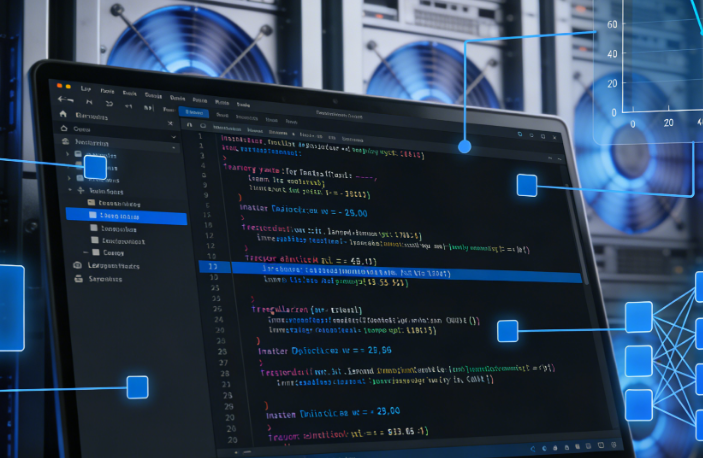Image resolution: width=703 pixels, height=458 pixels.
Task: Click the drive icon on last sidebar row
Action: coord(78,278)
